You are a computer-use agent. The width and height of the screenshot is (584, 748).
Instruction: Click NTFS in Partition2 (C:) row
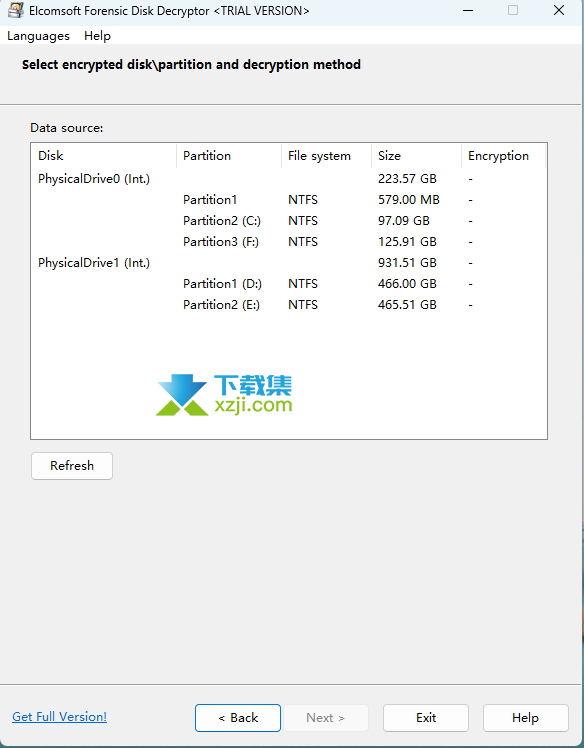(303, 221)
